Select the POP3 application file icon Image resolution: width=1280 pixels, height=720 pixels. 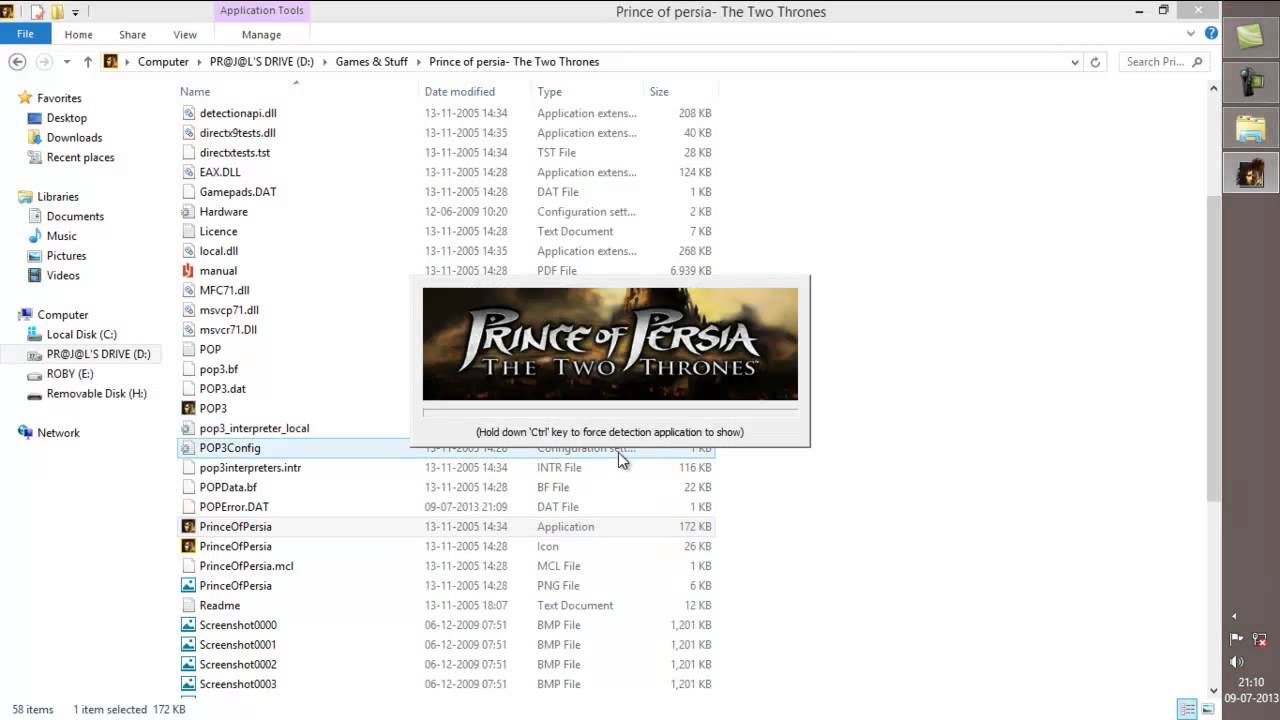188,408
